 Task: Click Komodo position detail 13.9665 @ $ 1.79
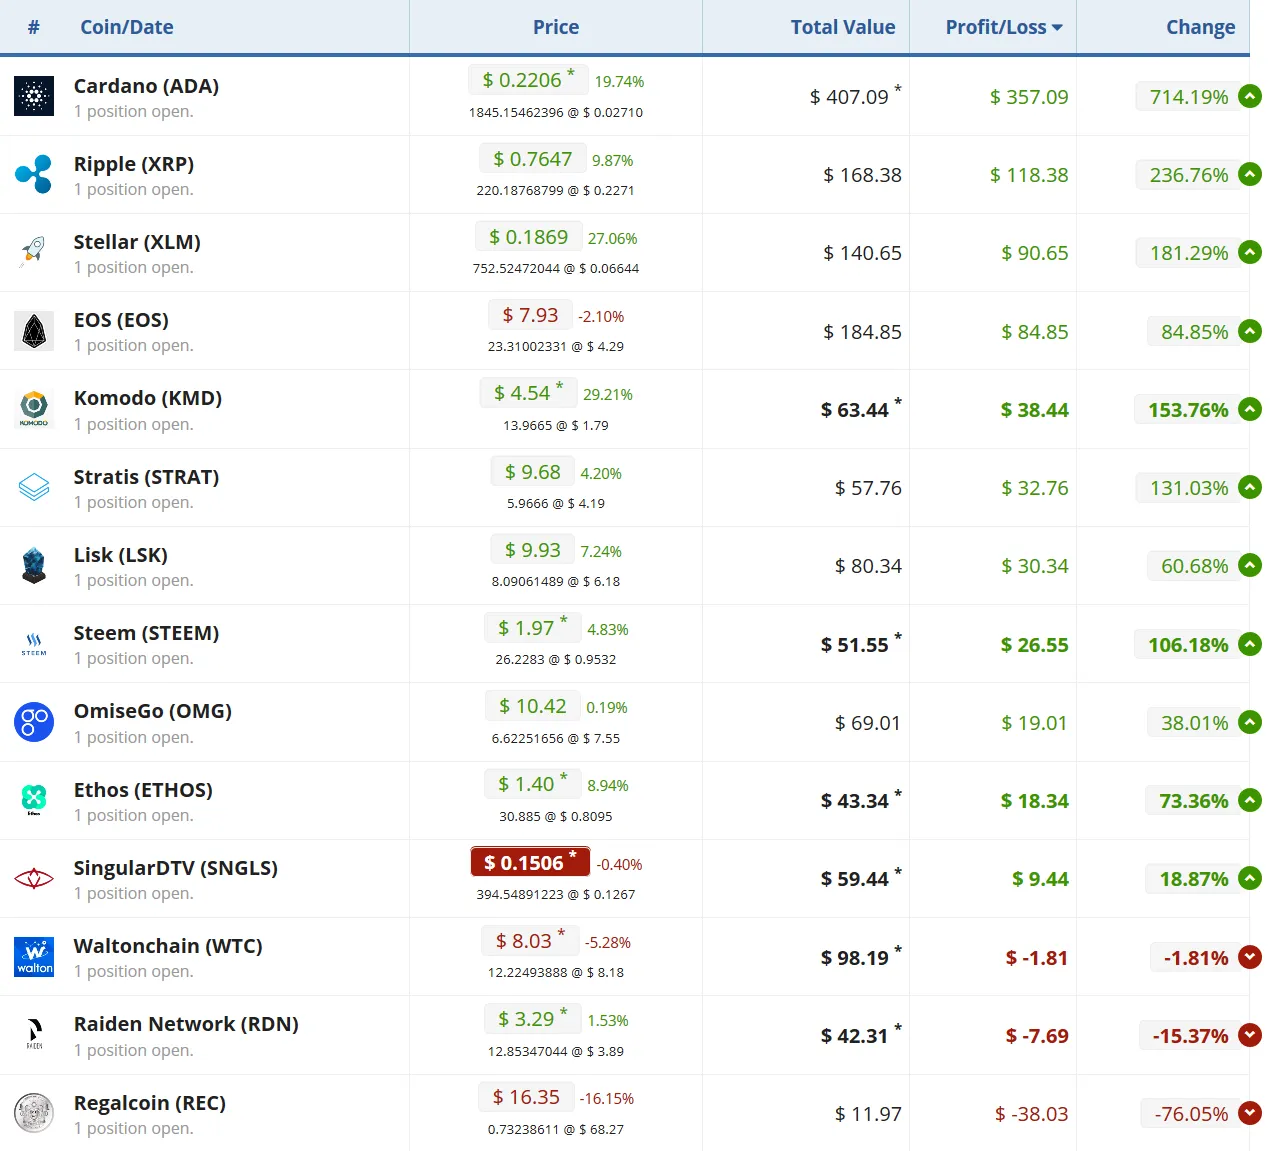[x=556, y=425]
